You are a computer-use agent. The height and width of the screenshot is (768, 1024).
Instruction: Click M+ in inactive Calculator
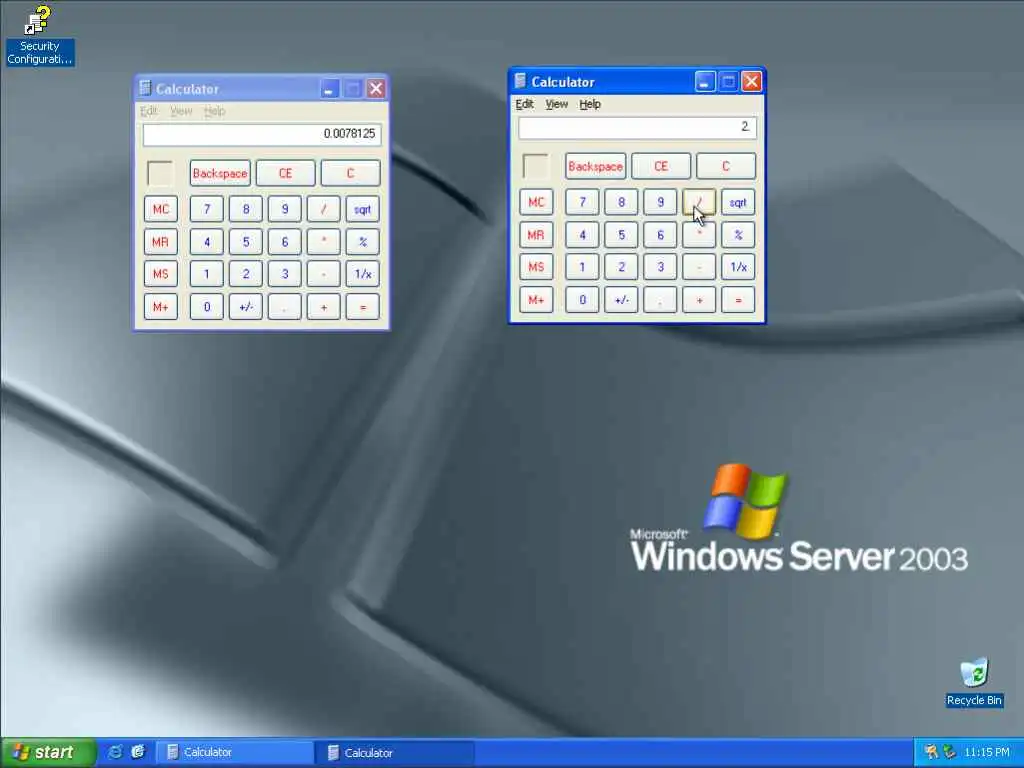161,307
